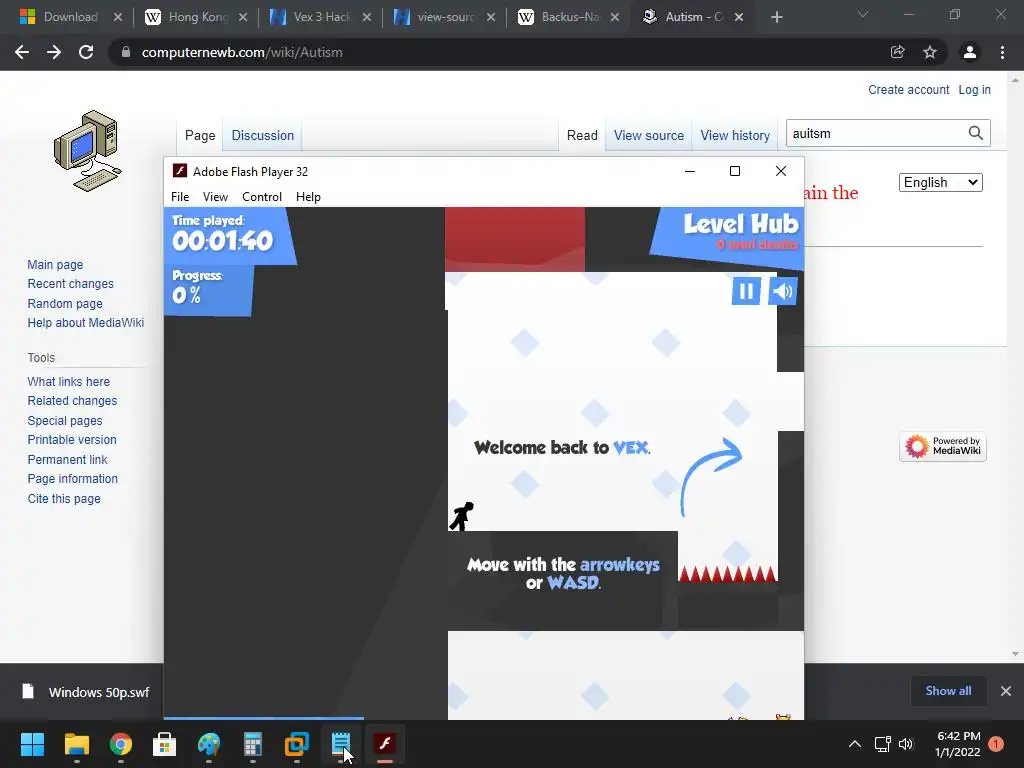
Task: Open Related changes link
Action: coord(72,400)
